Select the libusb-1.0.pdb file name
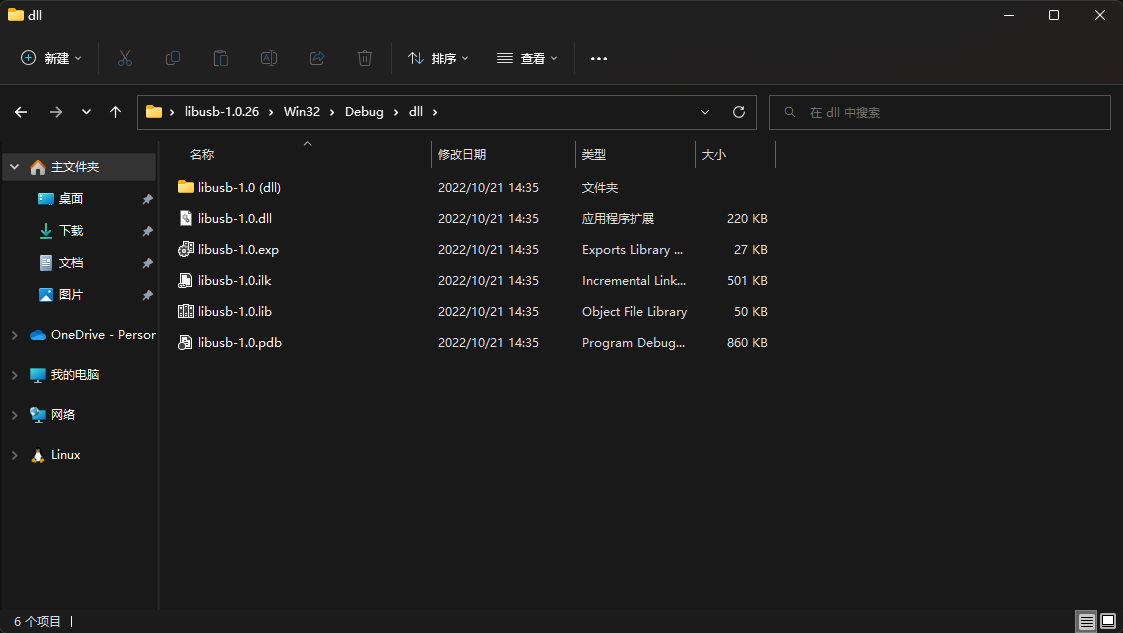Image resolution: width=1123 pixels, height=633 pixels. tap(240, 342)
